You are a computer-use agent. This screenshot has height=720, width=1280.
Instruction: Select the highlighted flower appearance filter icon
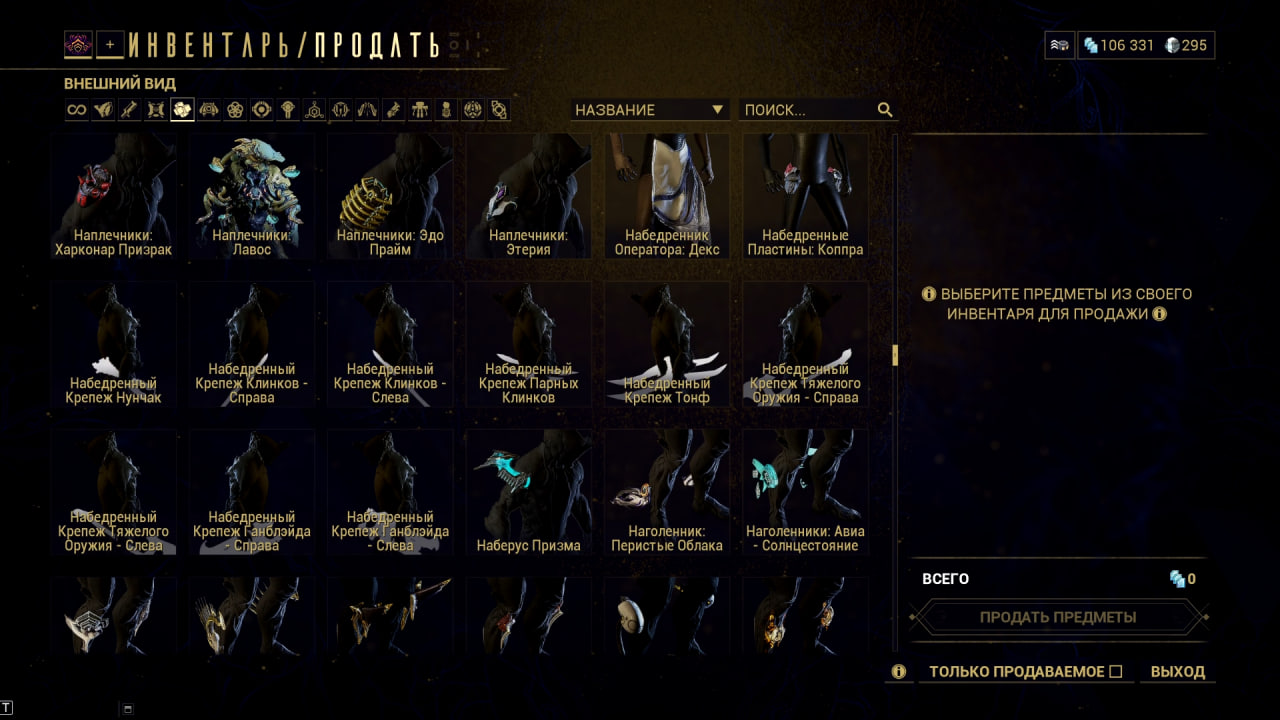(182, 110)
